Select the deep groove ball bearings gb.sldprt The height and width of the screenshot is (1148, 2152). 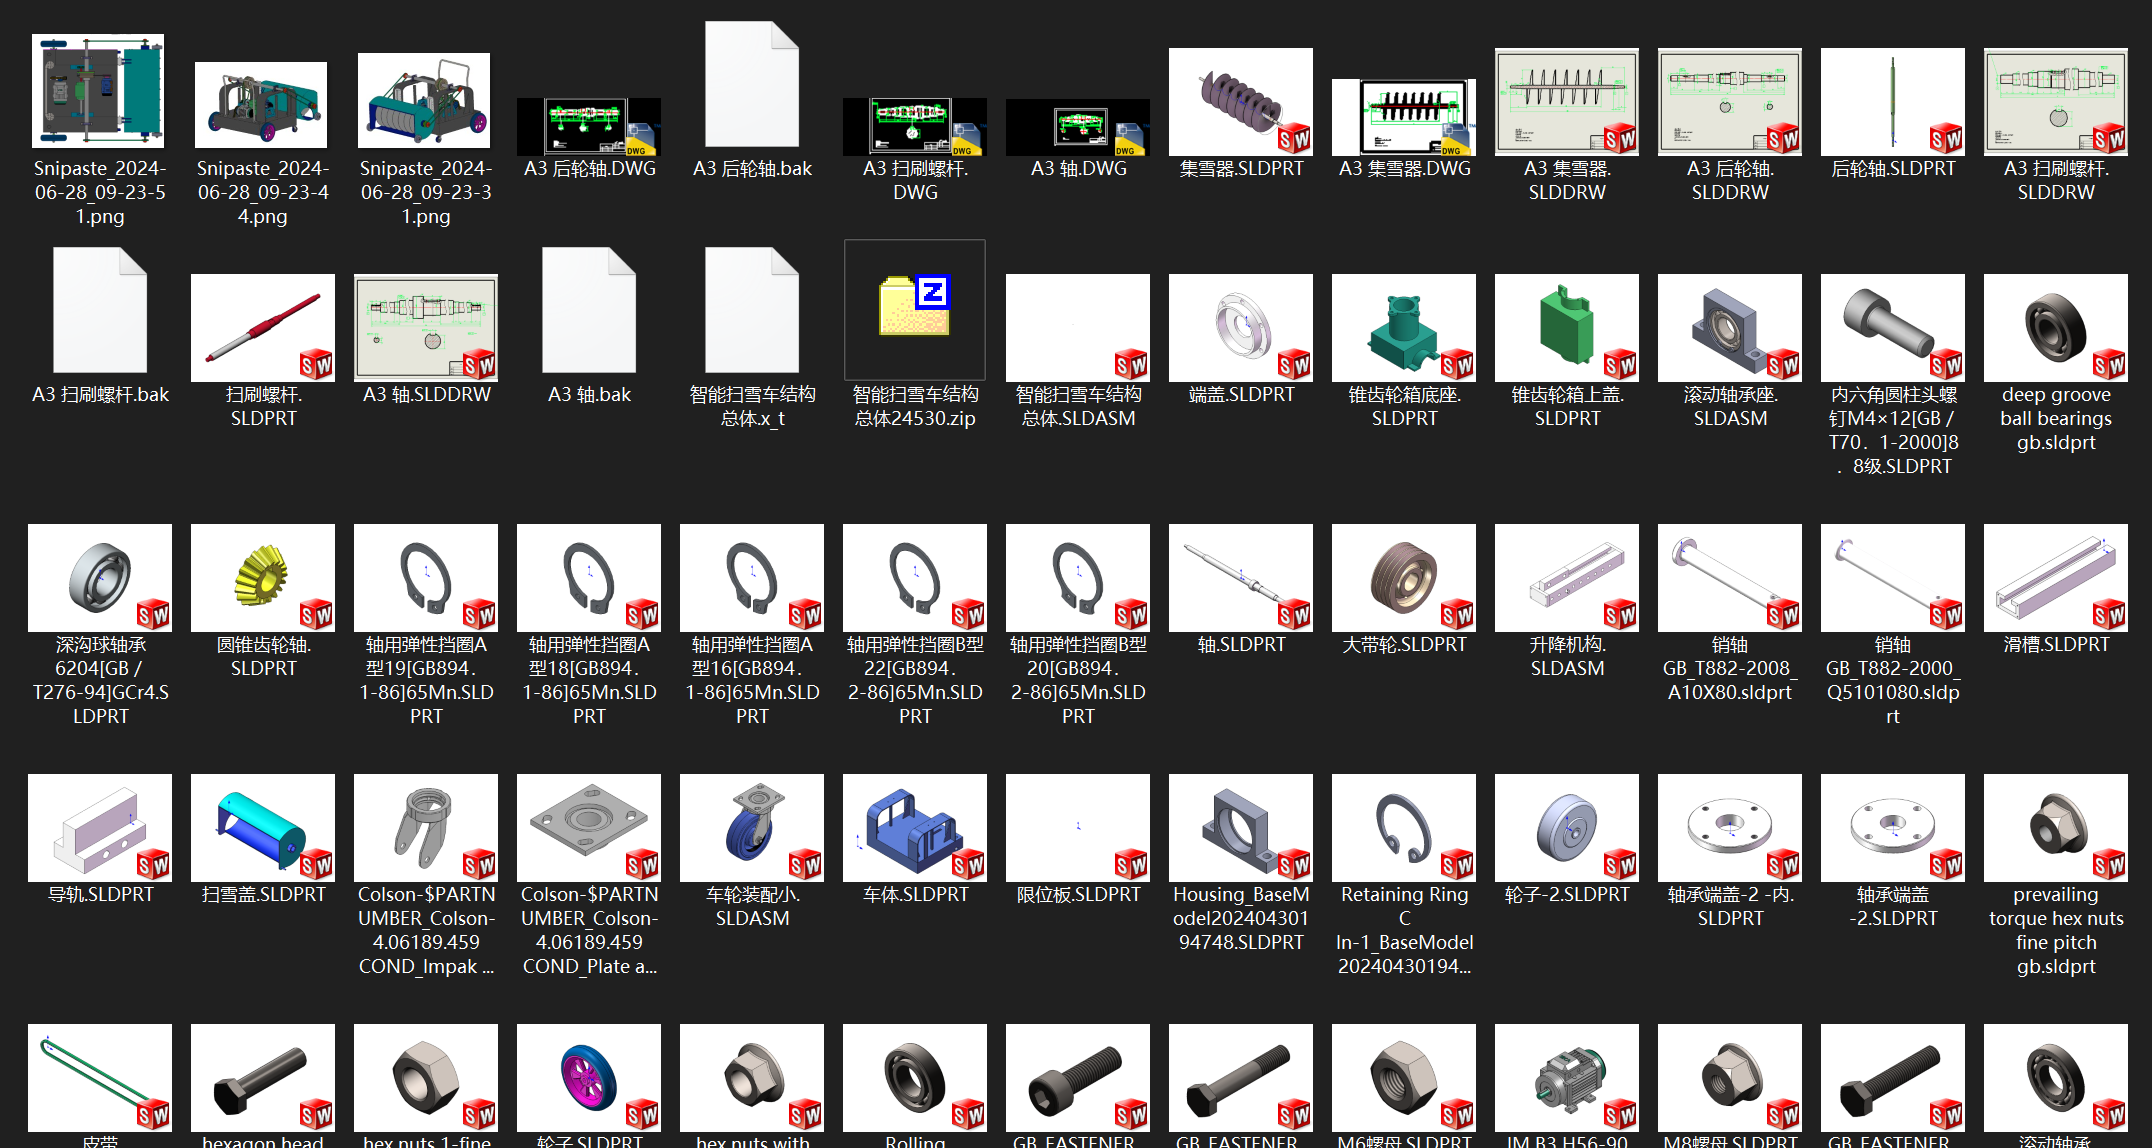click(2055, 328)
